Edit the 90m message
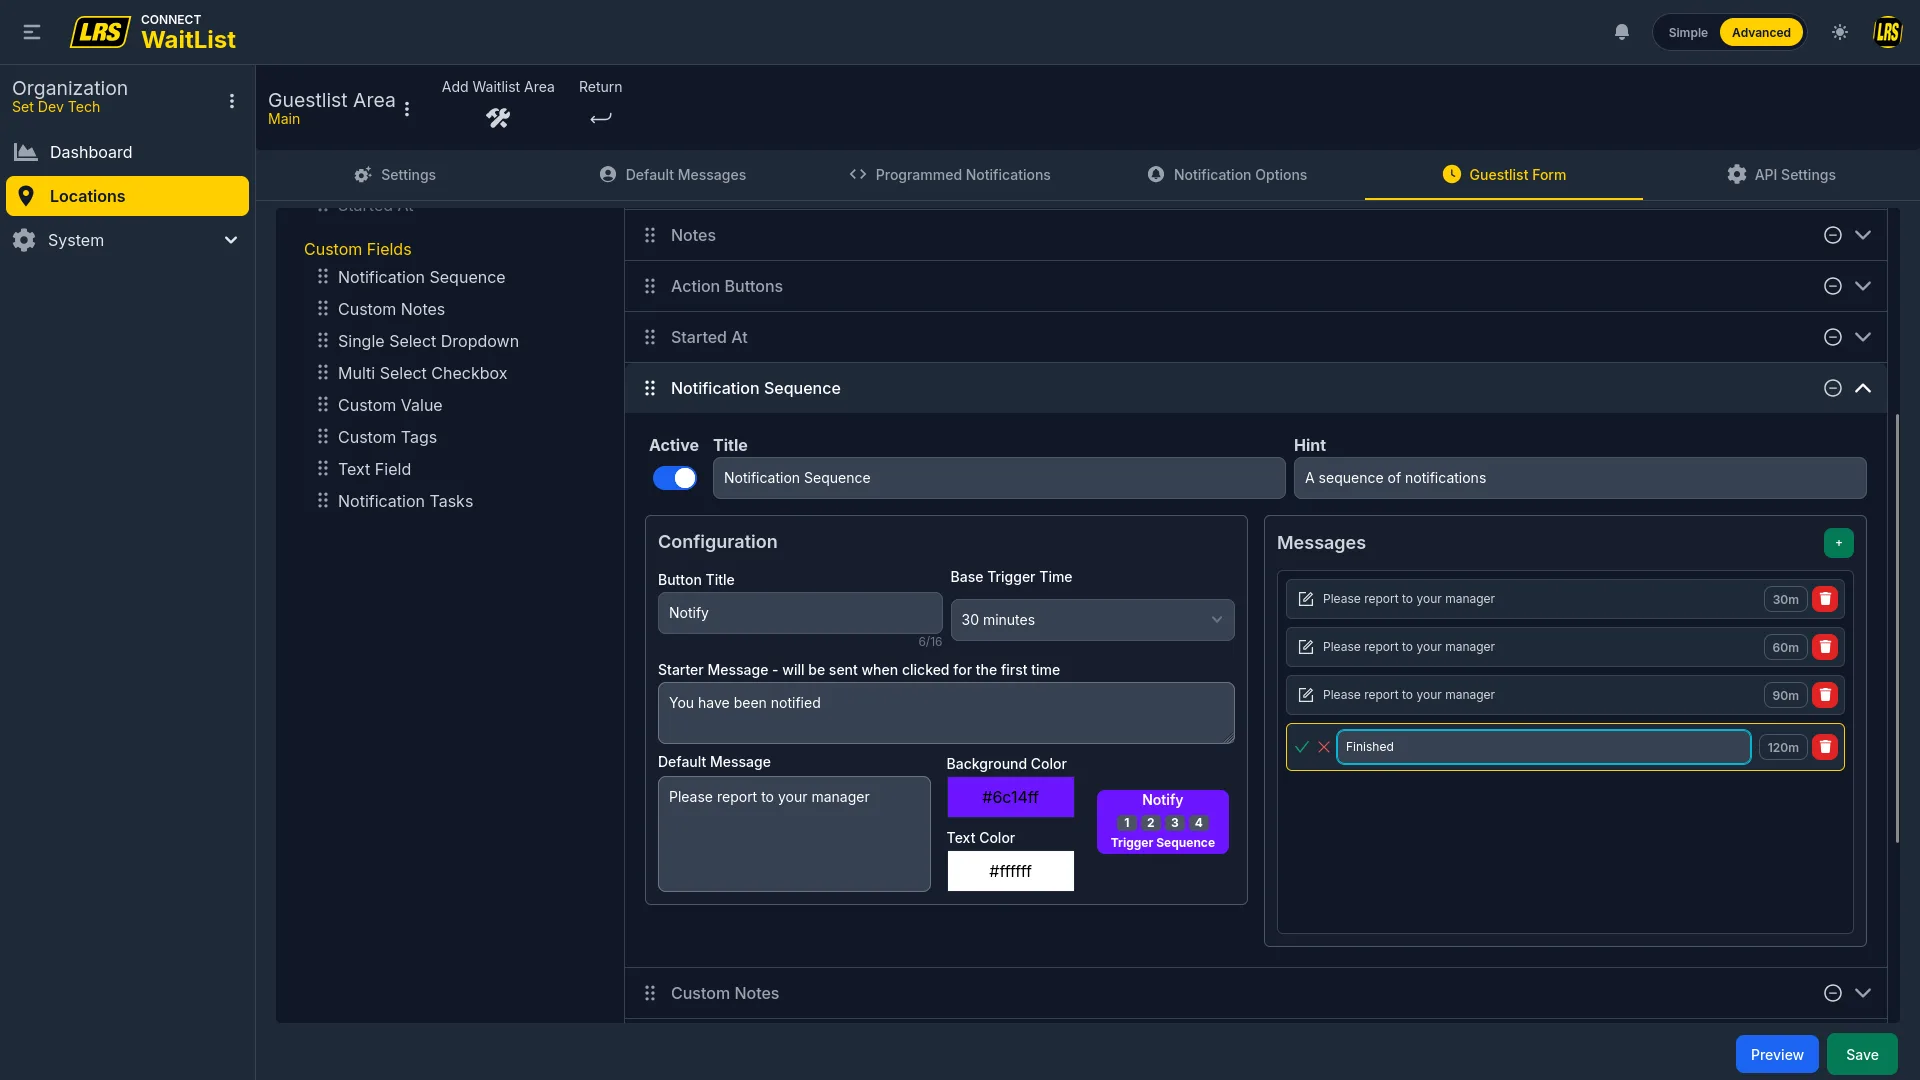 pyautogui.click(x=1305, y=695)
